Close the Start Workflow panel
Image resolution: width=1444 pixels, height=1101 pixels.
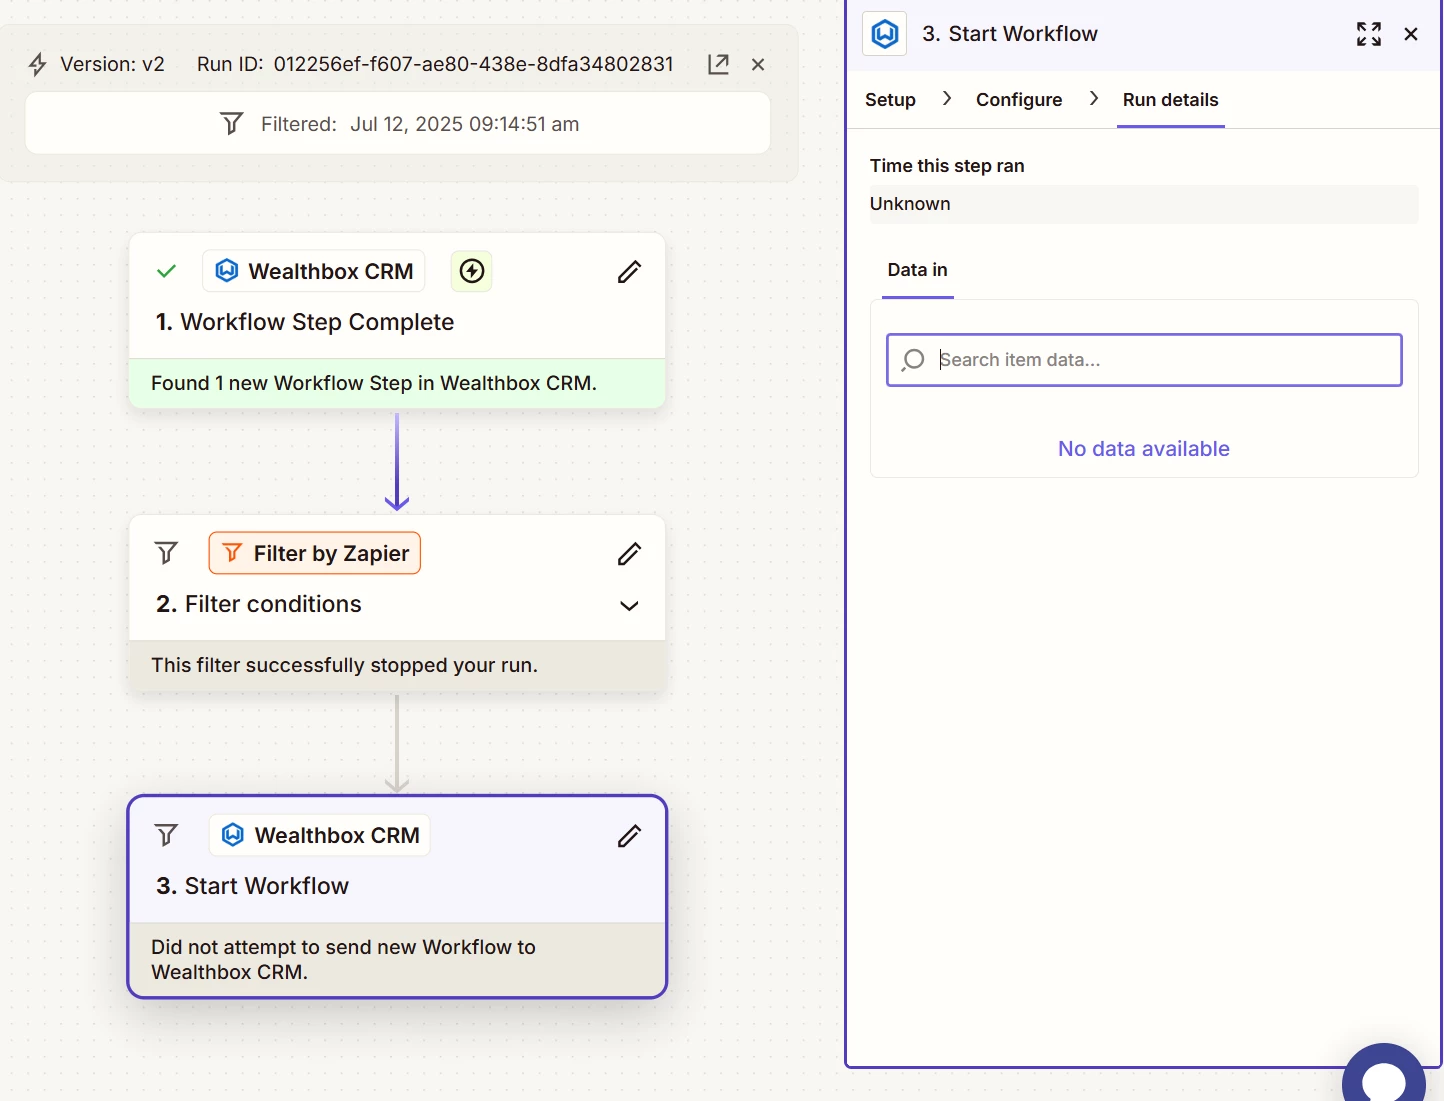[1411, 34]
